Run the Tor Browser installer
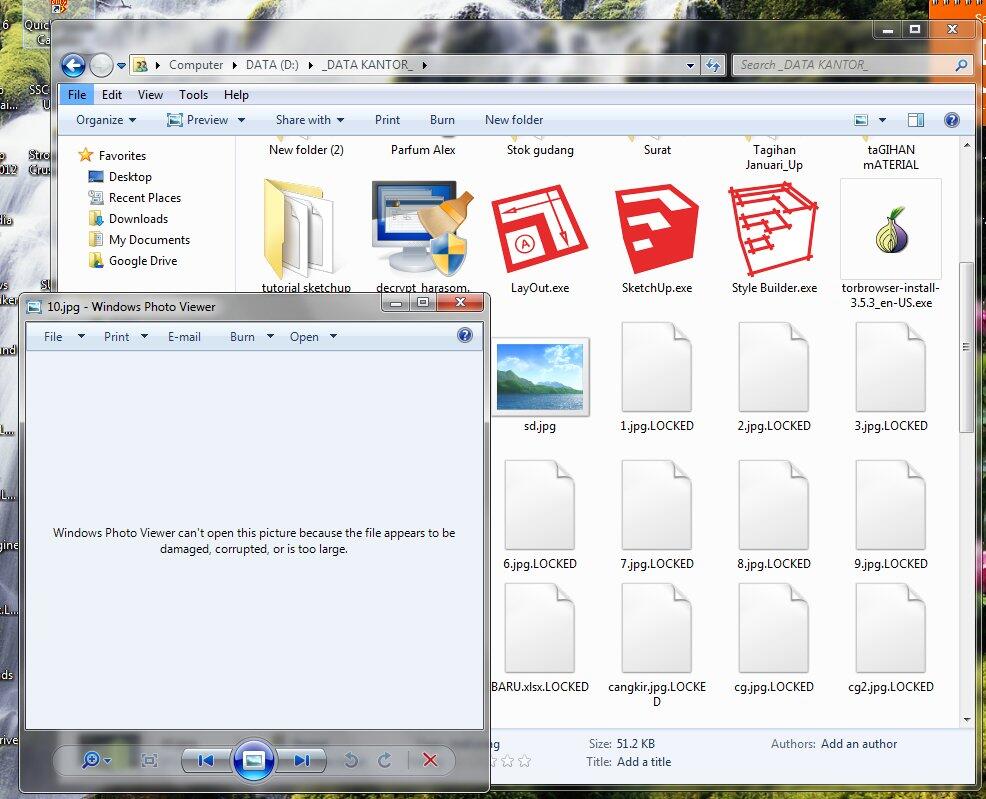The image size is (986, 799). pyautogui.click(x=890, y=230)
